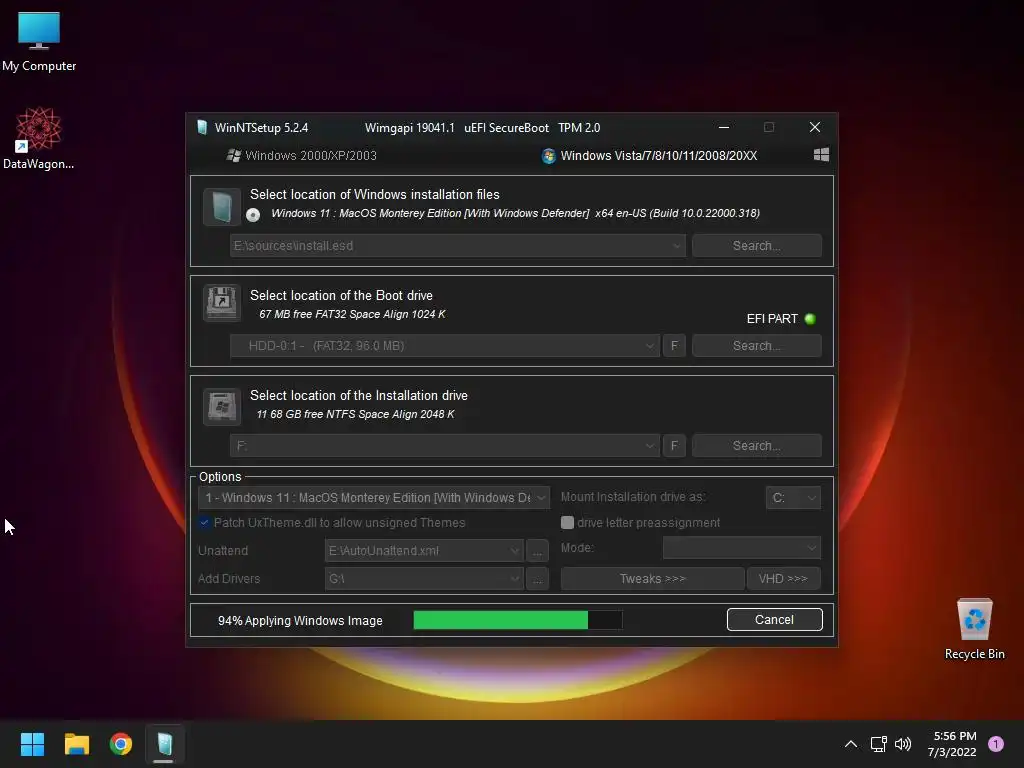Screen dimensions: 1024x768
Task: Expand the Mount Installation drive C: dropdown
Action: tap(811, 498)
